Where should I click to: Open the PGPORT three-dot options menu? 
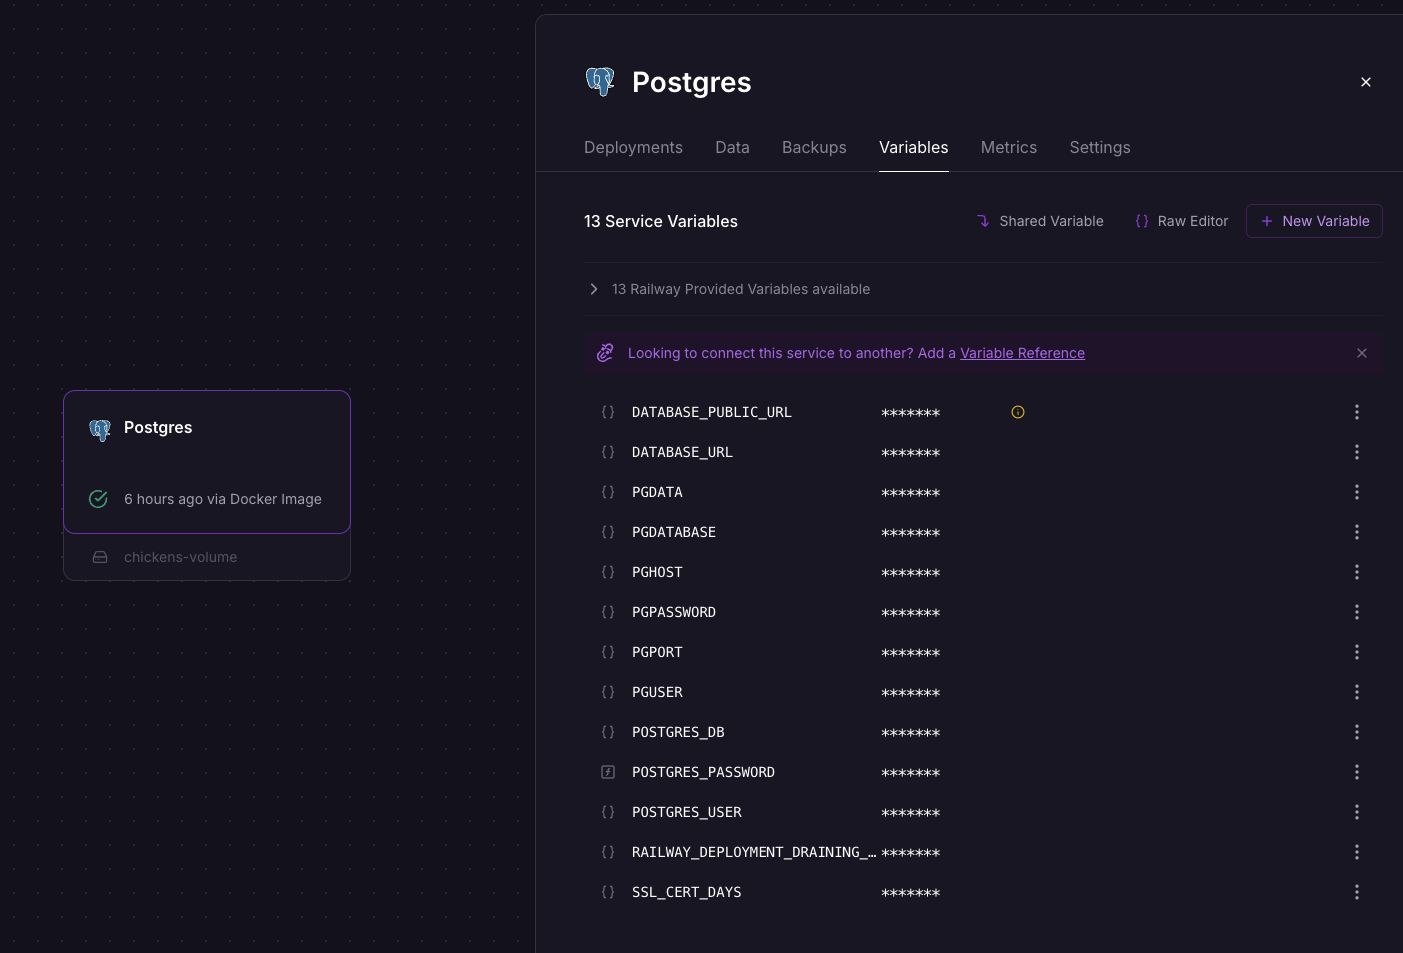point(1357,652)
